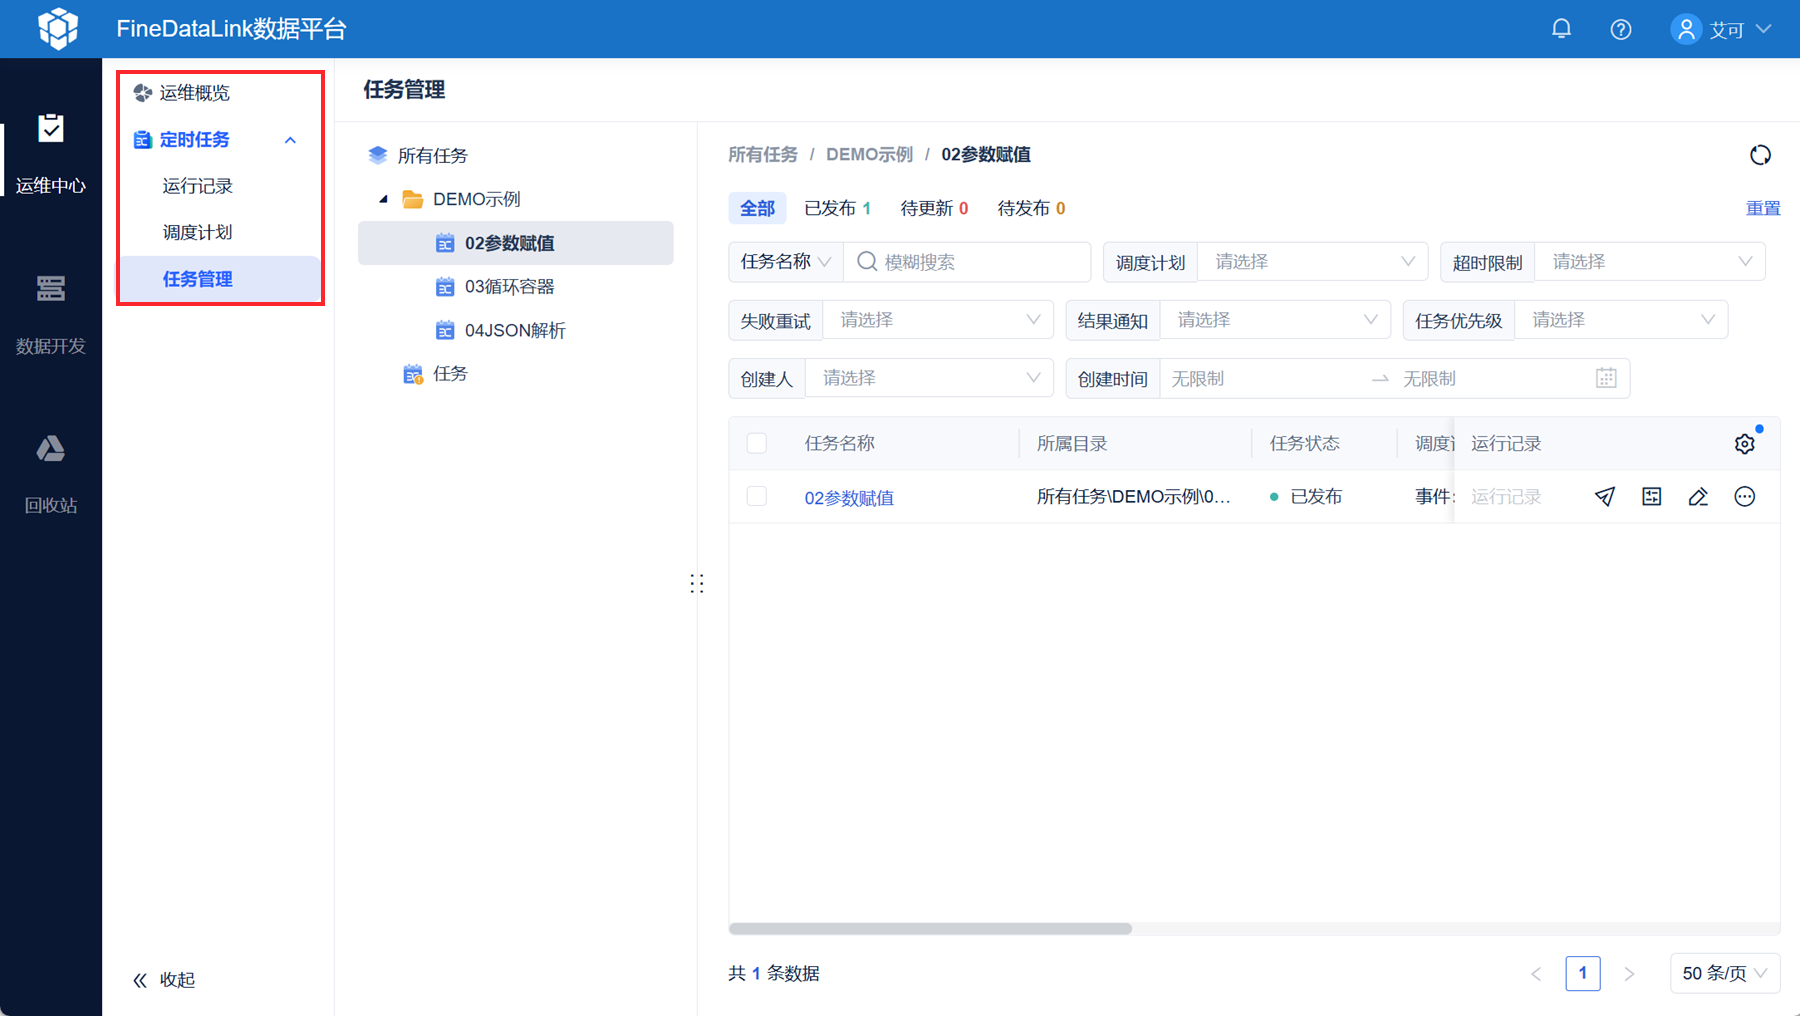Switch to the 待更新 status tab
Screen dimensions: 1800x1016
tap(934, 208)
